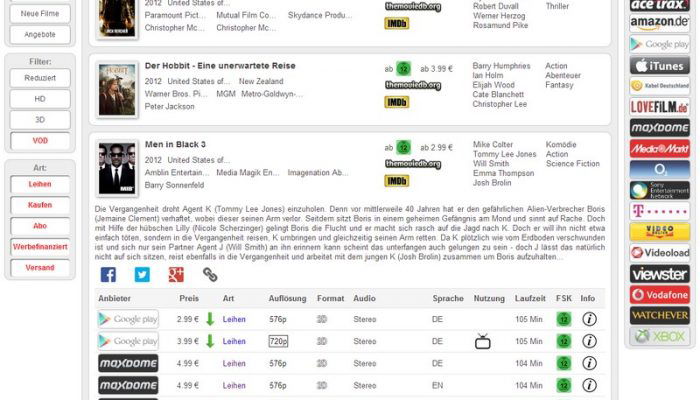
Task: Select maxdome provider in right sidebar
Action: (x=660, y=128)
